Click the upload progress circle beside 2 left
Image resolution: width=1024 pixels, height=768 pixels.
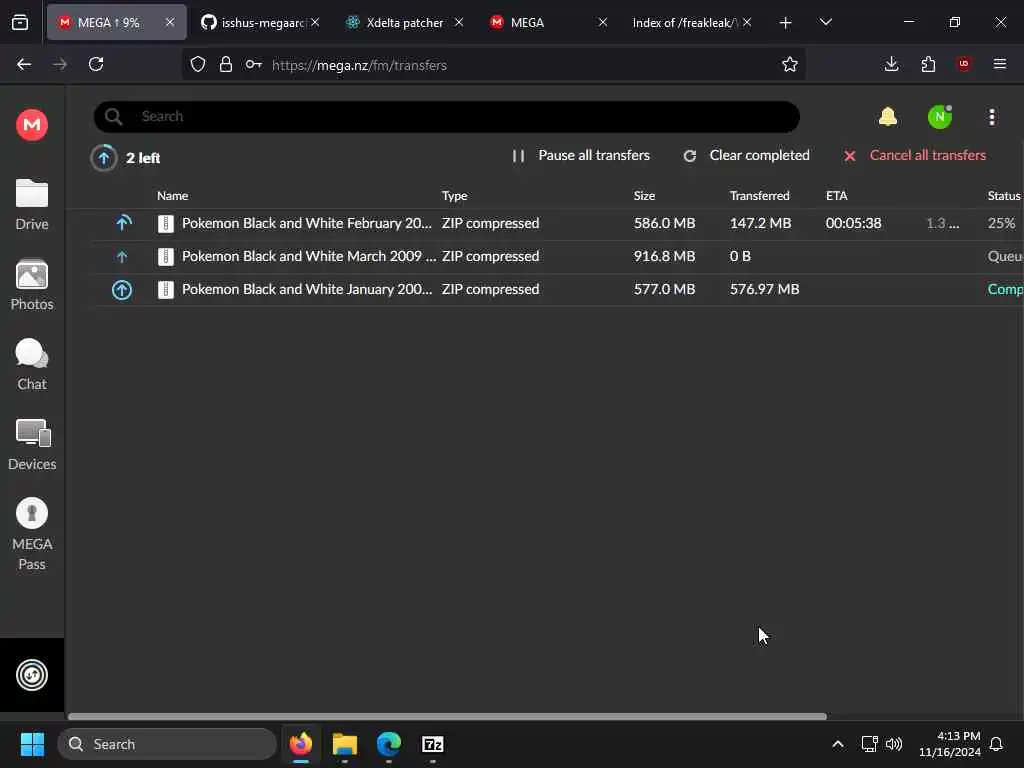[x=103, y=157]
